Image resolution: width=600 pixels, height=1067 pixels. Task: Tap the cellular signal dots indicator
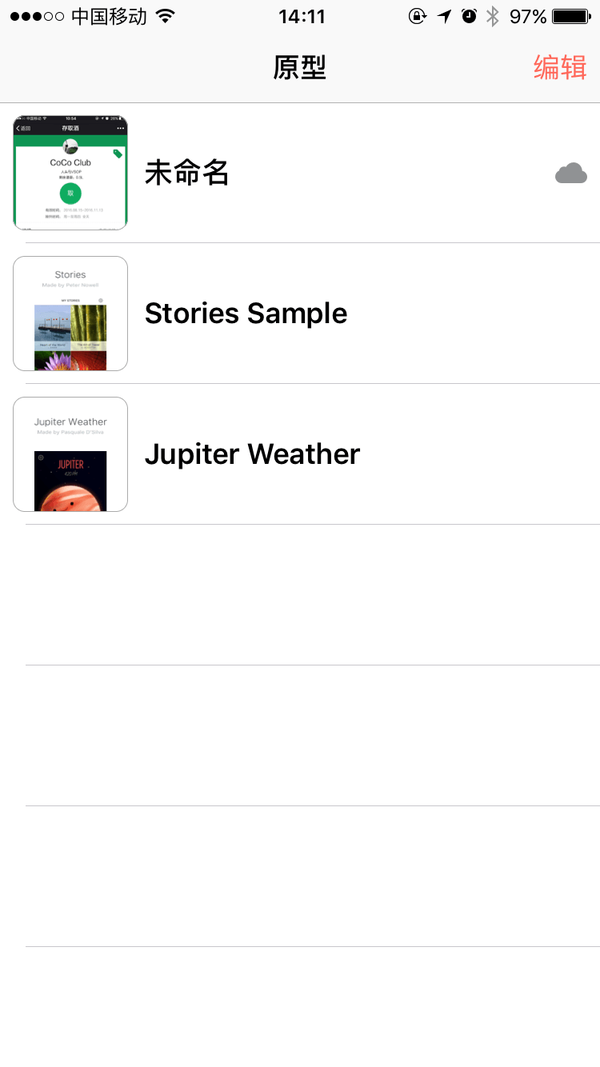point(37,16)
